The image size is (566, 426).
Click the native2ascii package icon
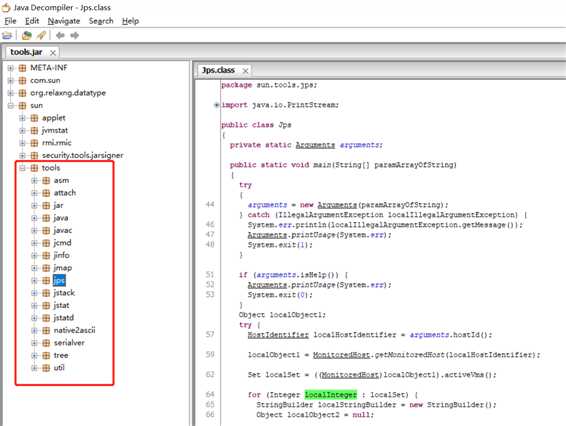click(x=46, y=330)
